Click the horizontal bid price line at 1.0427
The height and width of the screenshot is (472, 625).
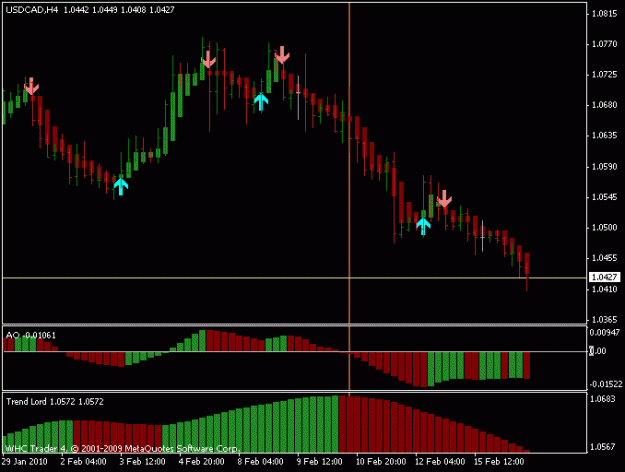tap(295, 277)
